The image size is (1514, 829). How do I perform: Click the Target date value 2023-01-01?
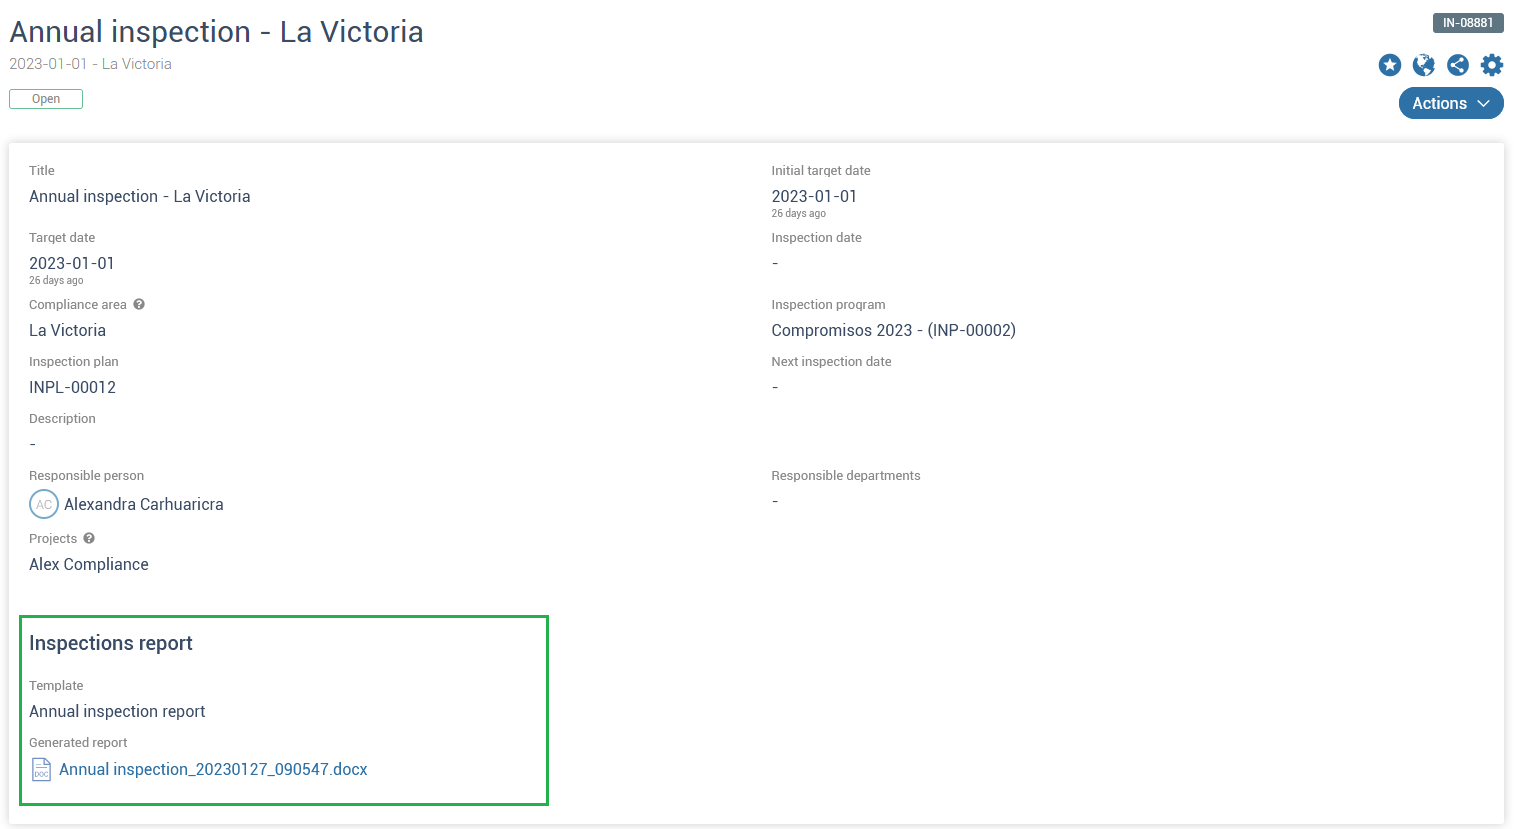[72, 263]
